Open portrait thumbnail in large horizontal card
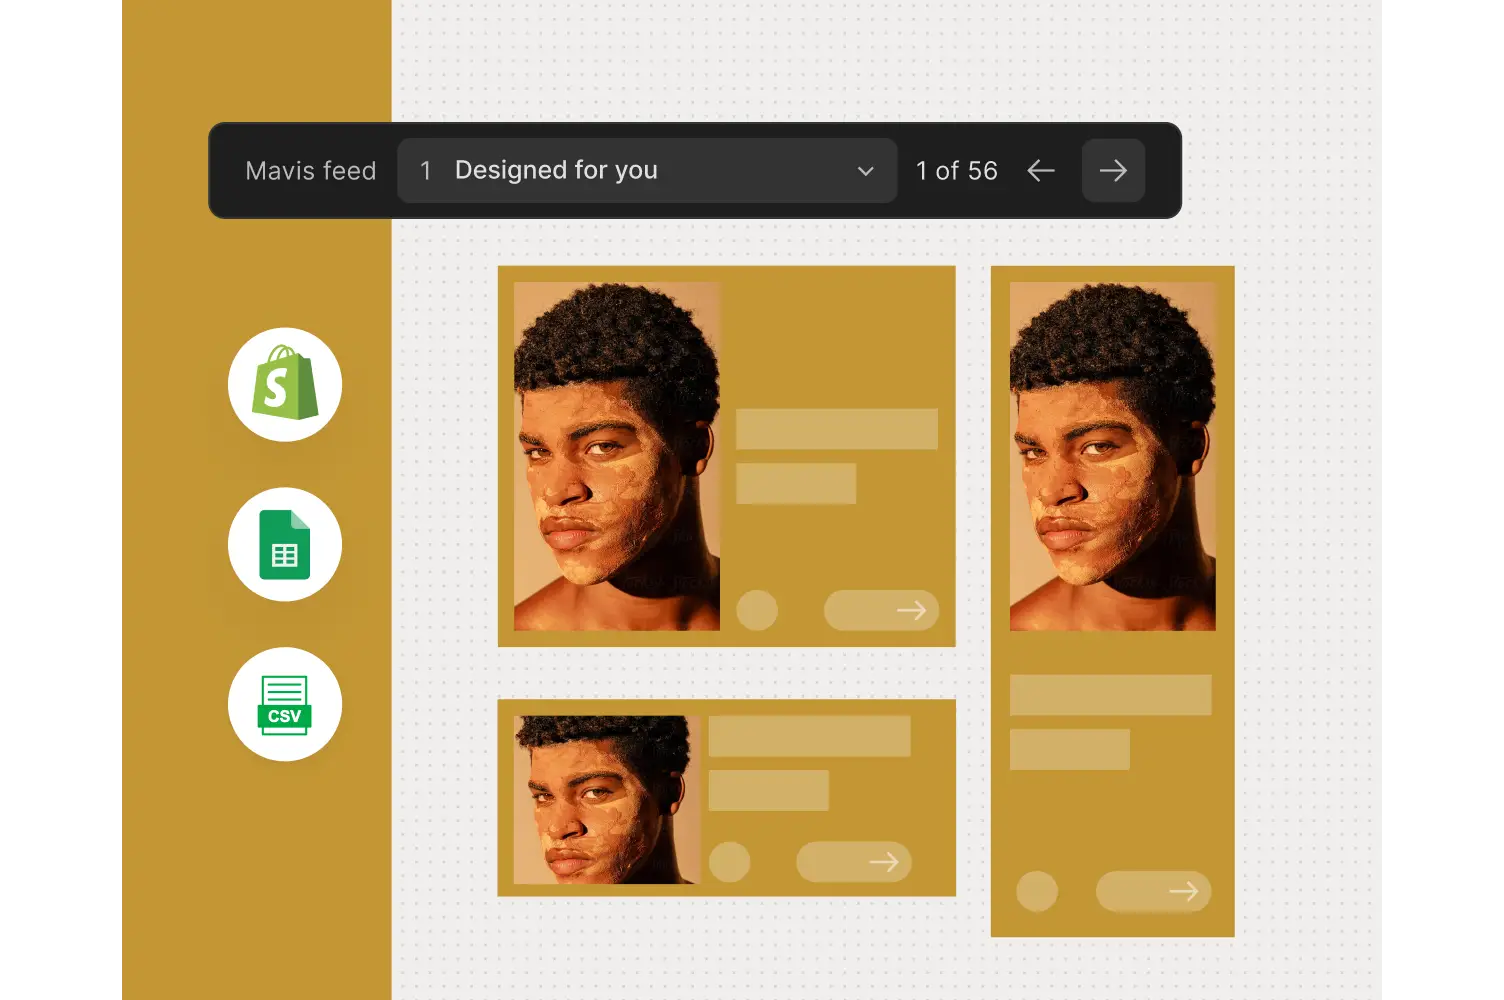Image resolution: width=1504 pixels, height=1000 pixels. pos(617,456)
